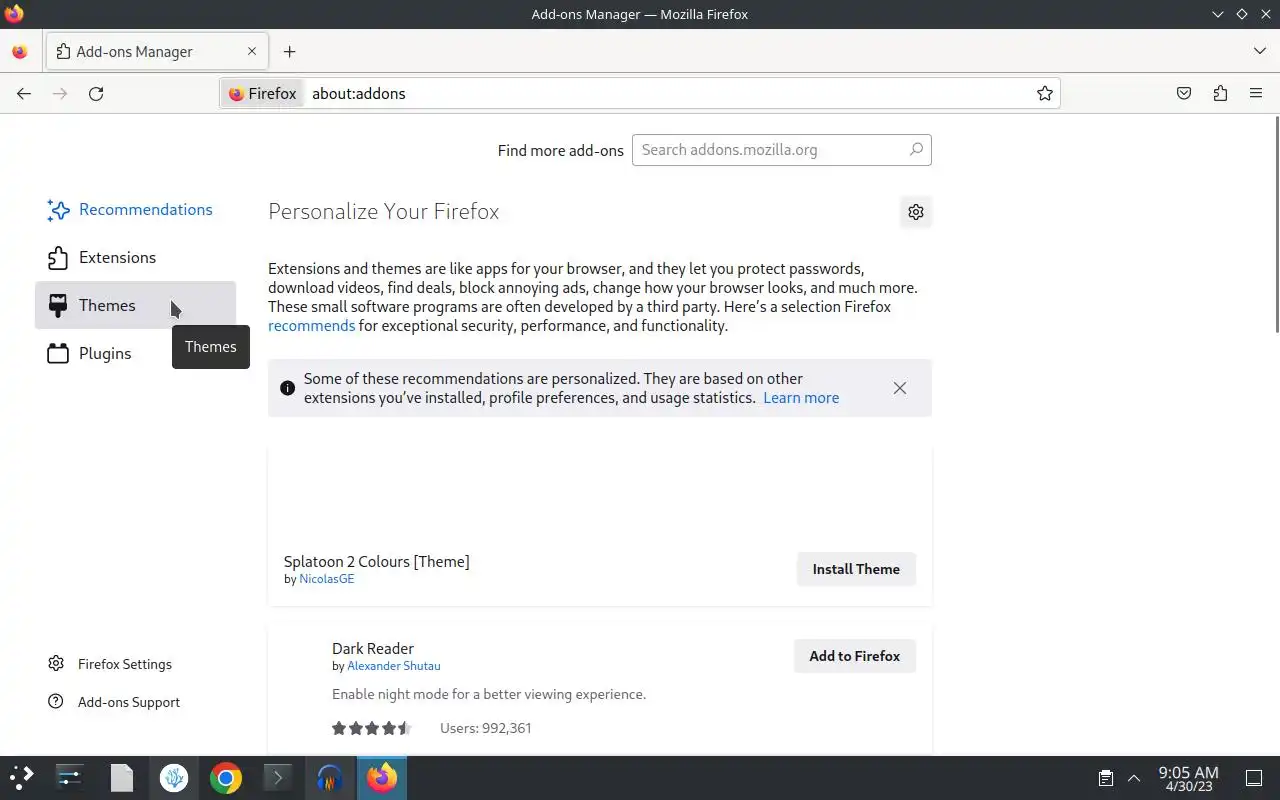The image size is (1280, 800).
Task: Open tools for all add-ons gear
Action: click(916, 212)
